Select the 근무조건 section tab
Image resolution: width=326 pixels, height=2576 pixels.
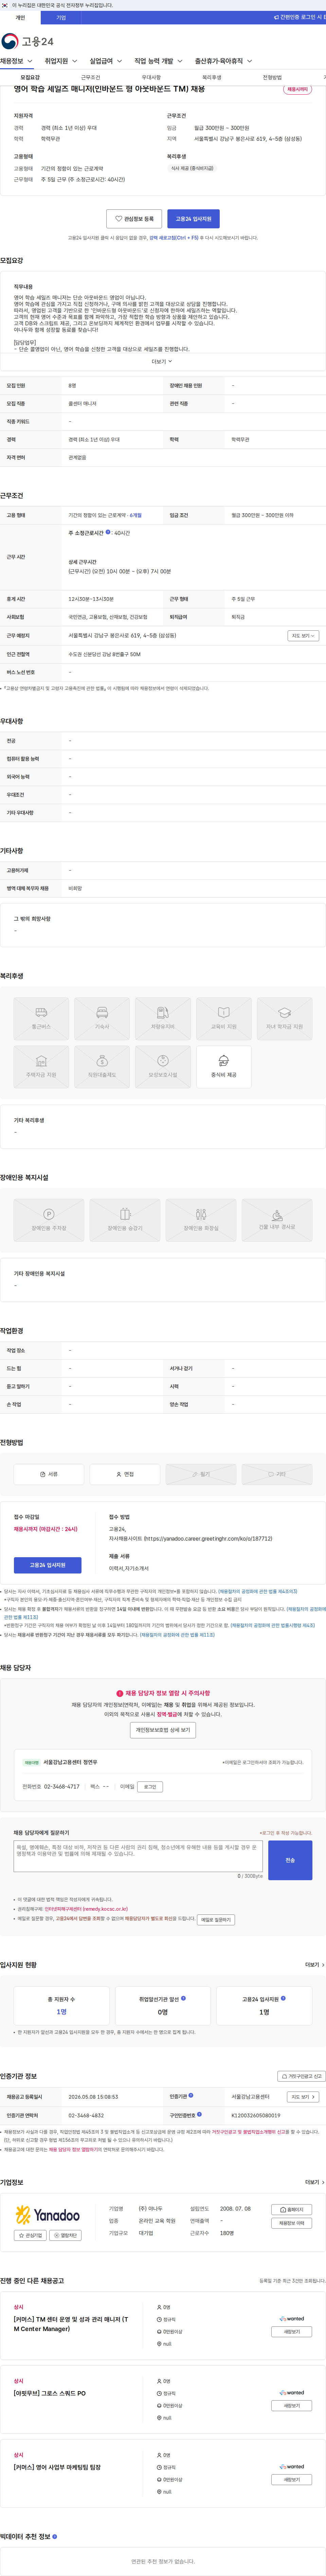click(x=91, y=77)
